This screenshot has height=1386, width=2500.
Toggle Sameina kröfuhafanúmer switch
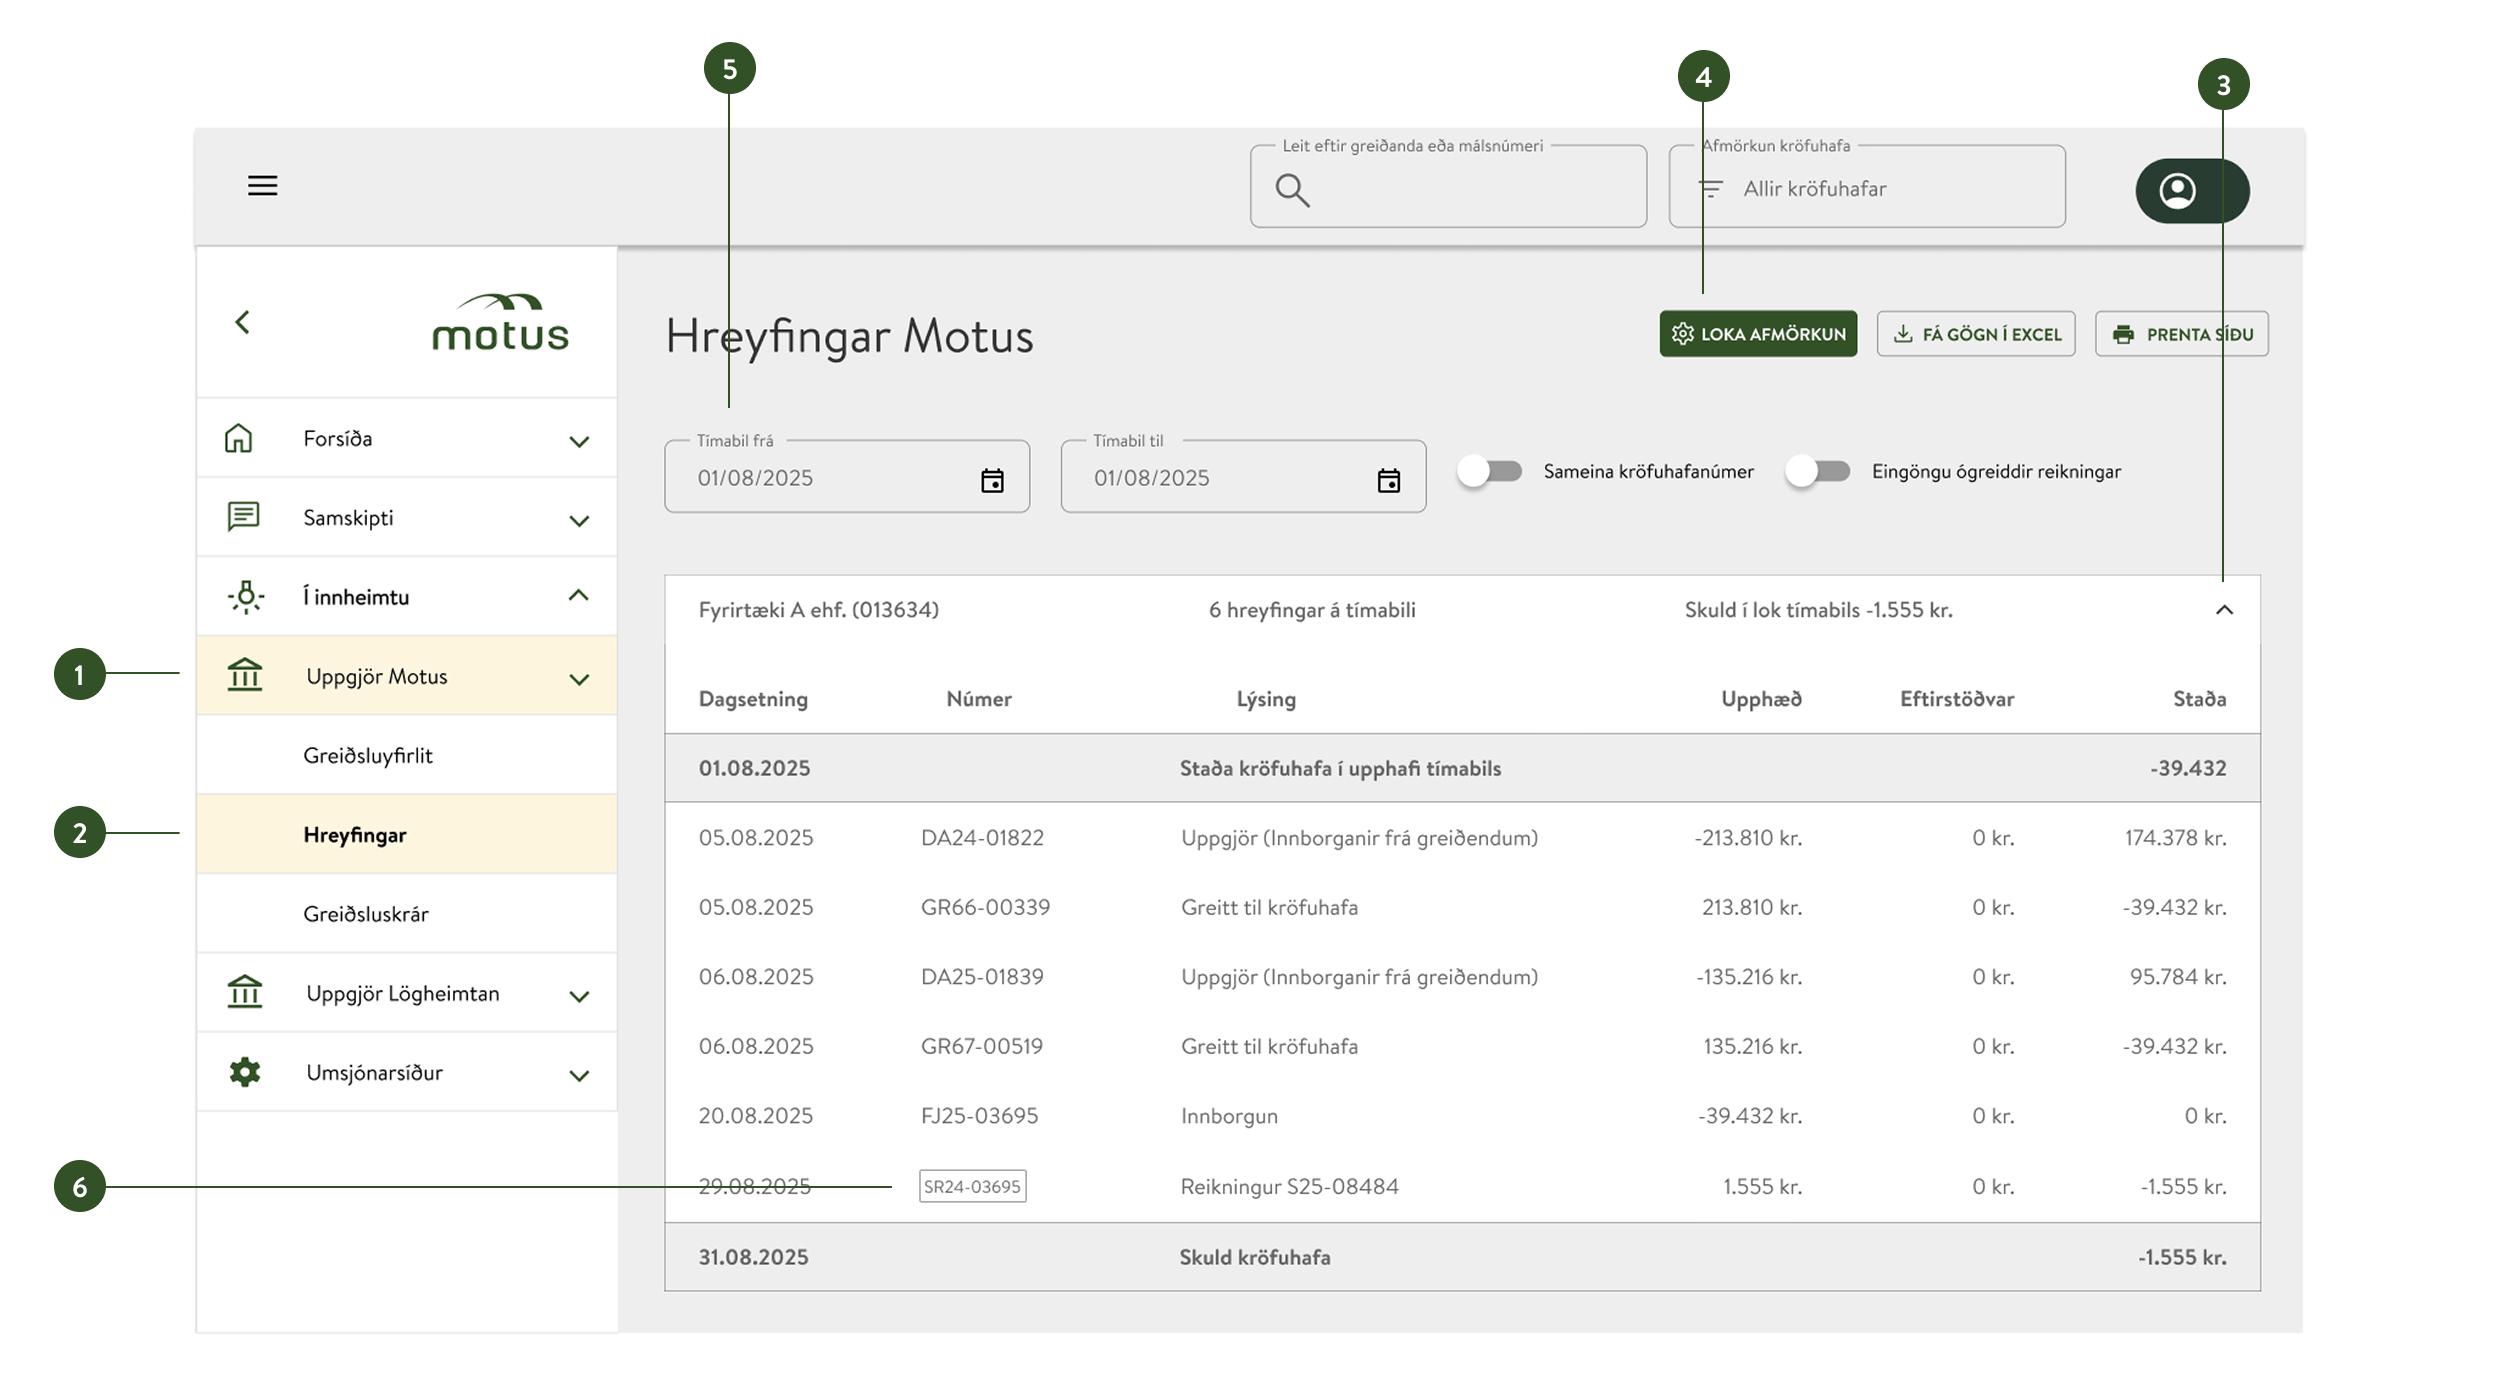click(x=1489, y=471)
